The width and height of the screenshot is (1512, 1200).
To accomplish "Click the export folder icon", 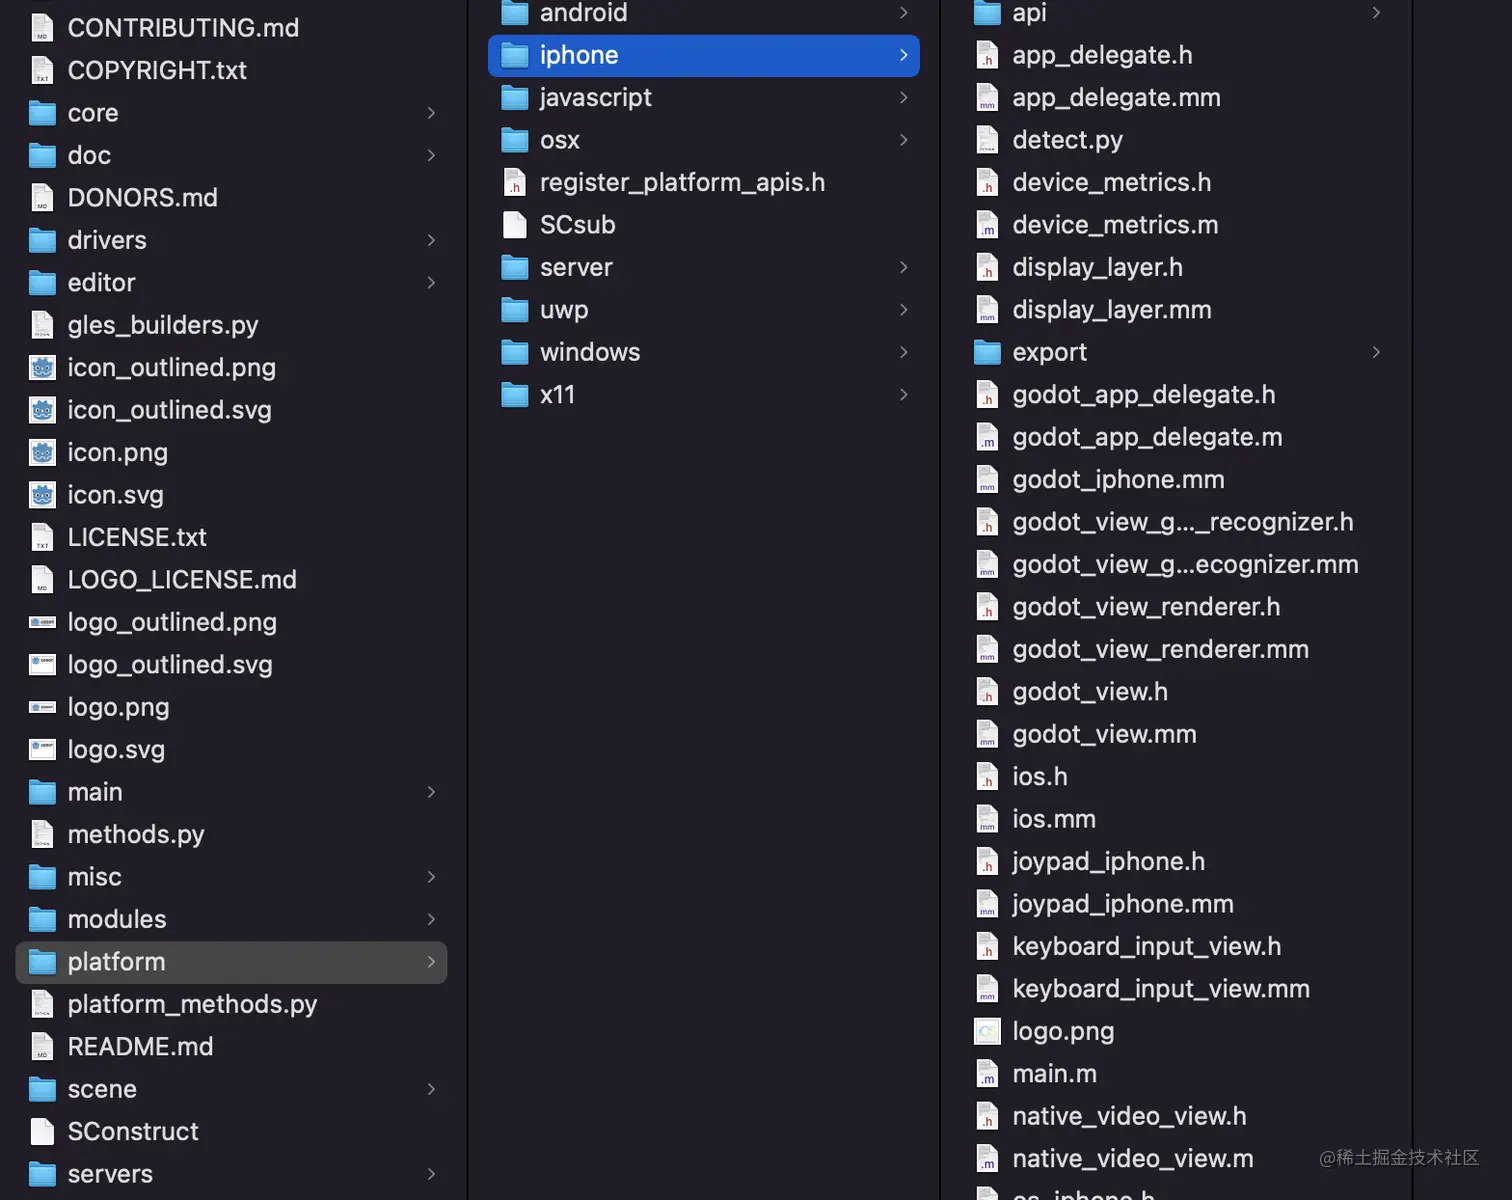I will (x=987, y=352).
